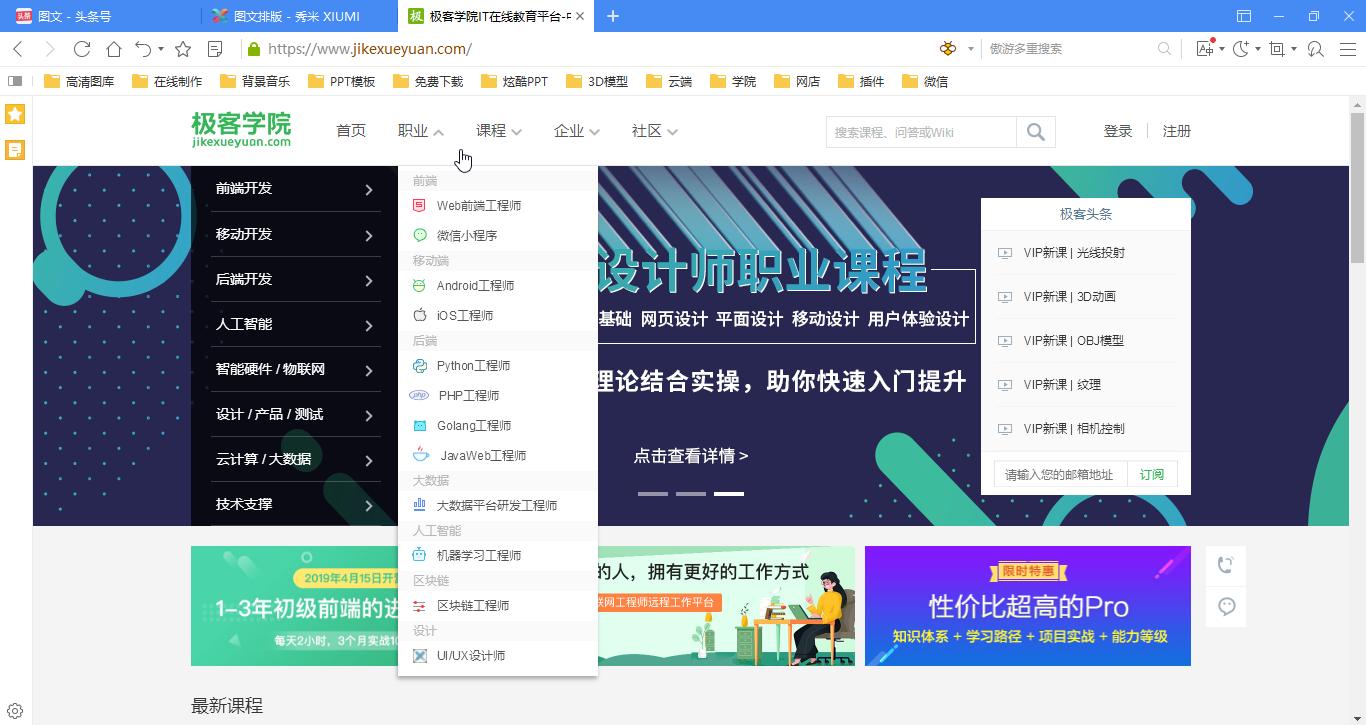The image size is (1366, 725).
Task: Switch to the 图文排版 - 秀米 XIUMI tab
Action: pos(300,16)
